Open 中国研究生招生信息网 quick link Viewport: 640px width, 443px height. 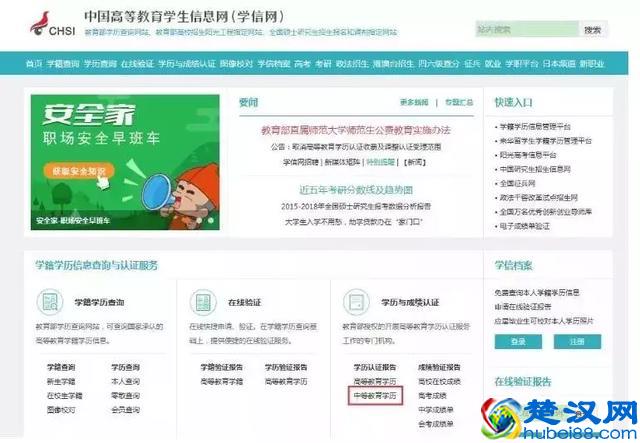click(535, 169)
